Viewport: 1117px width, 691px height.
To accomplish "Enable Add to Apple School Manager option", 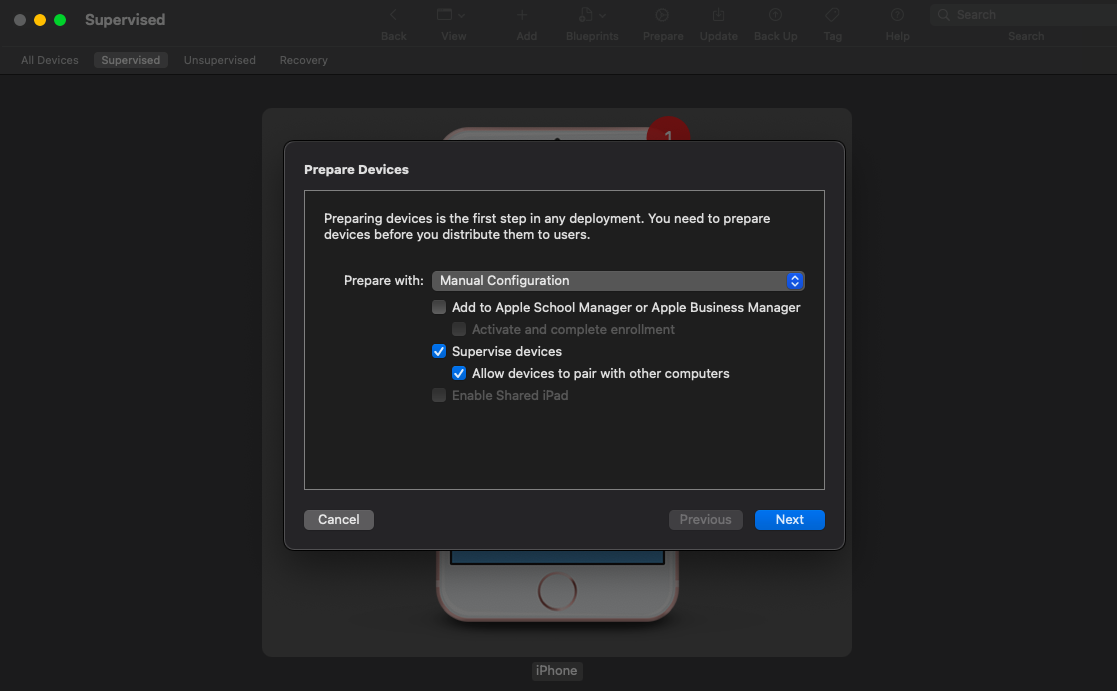I will (439, 307).
